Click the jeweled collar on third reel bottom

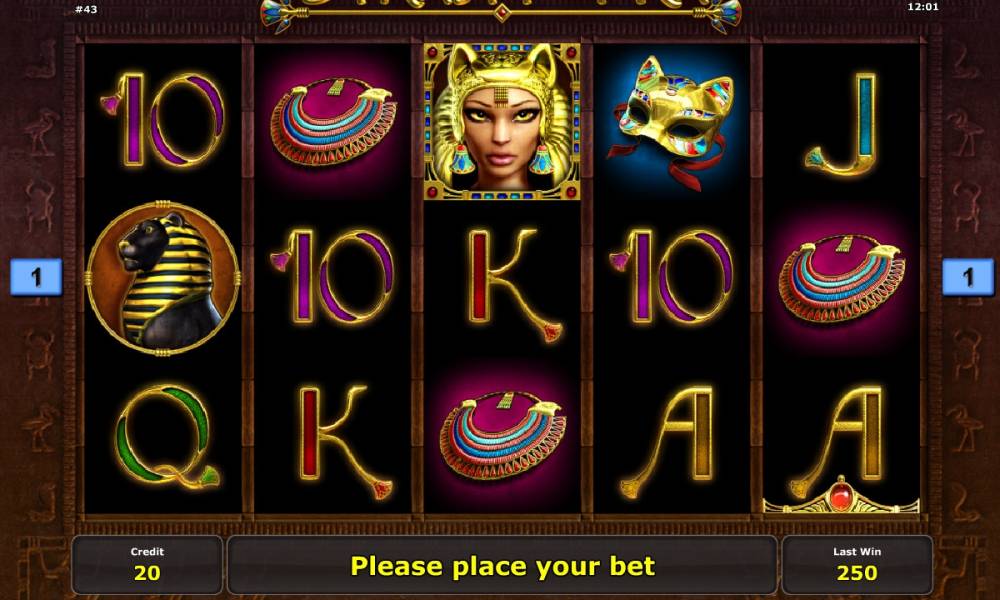[x=502, y=435]
